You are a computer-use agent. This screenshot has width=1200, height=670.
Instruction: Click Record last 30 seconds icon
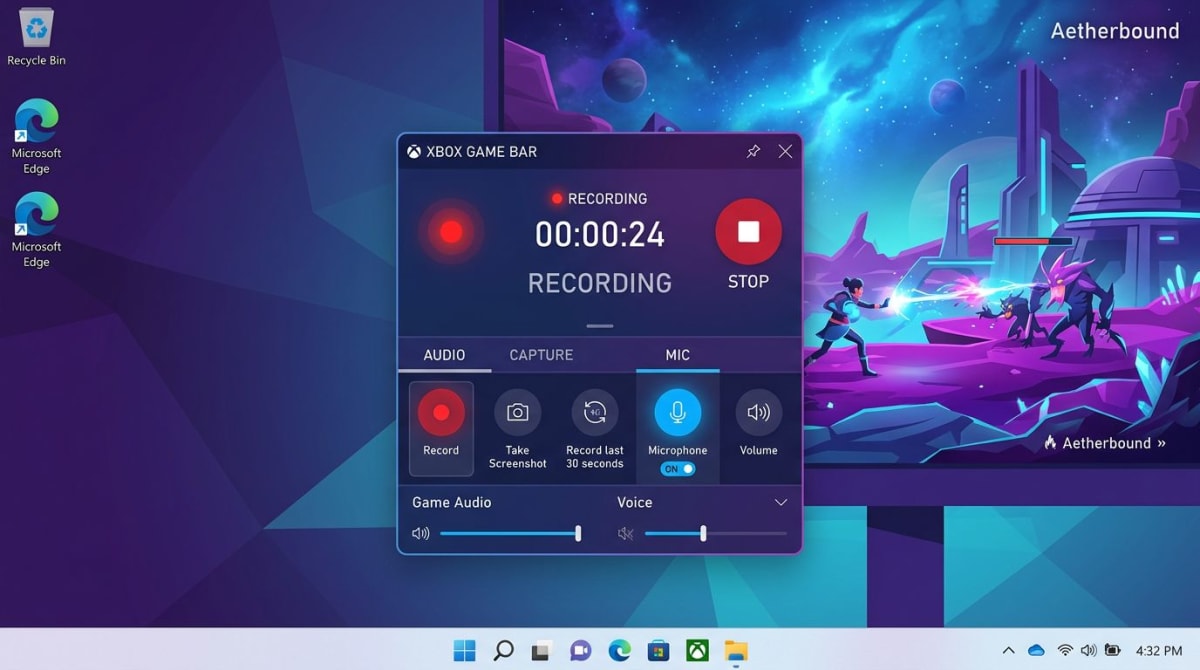594,412
